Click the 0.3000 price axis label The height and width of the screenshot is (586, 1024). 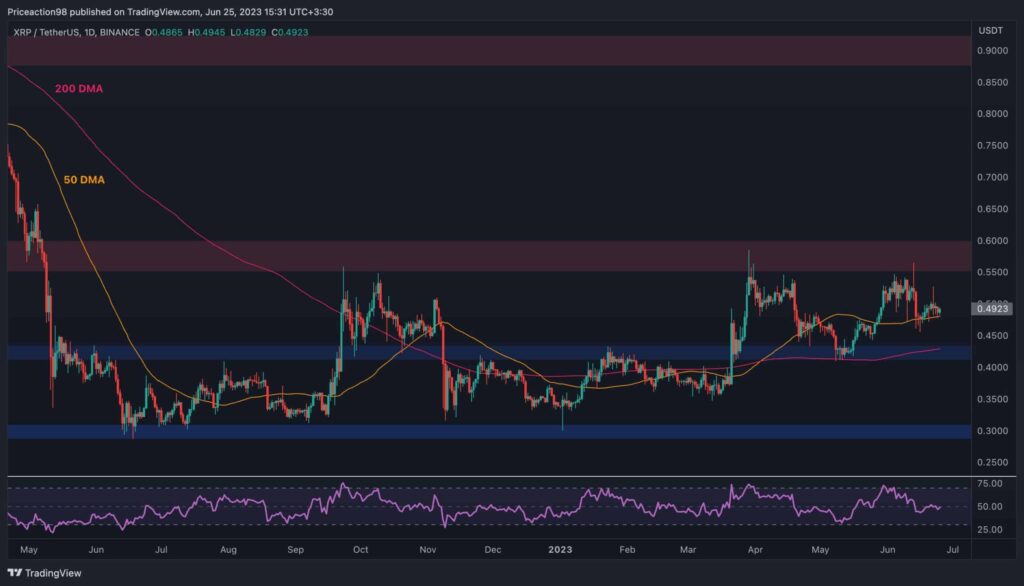click(992, 431)
